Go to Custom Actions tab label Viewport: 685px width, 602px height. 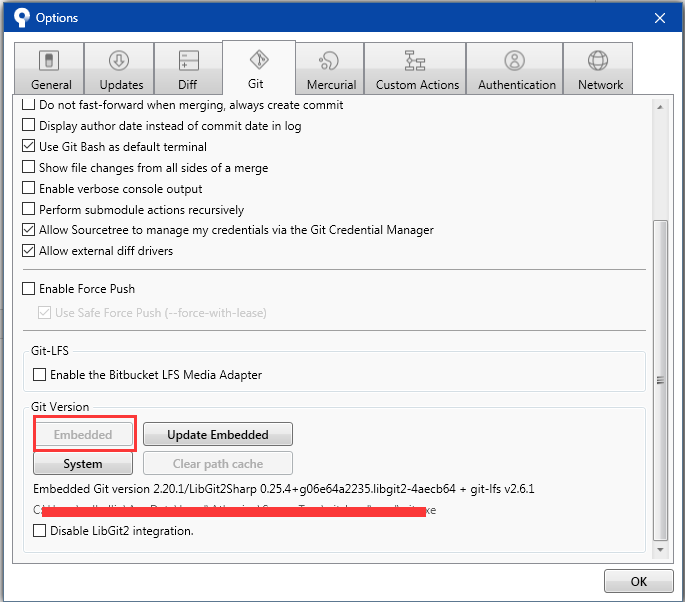click(x=417, y=84)
